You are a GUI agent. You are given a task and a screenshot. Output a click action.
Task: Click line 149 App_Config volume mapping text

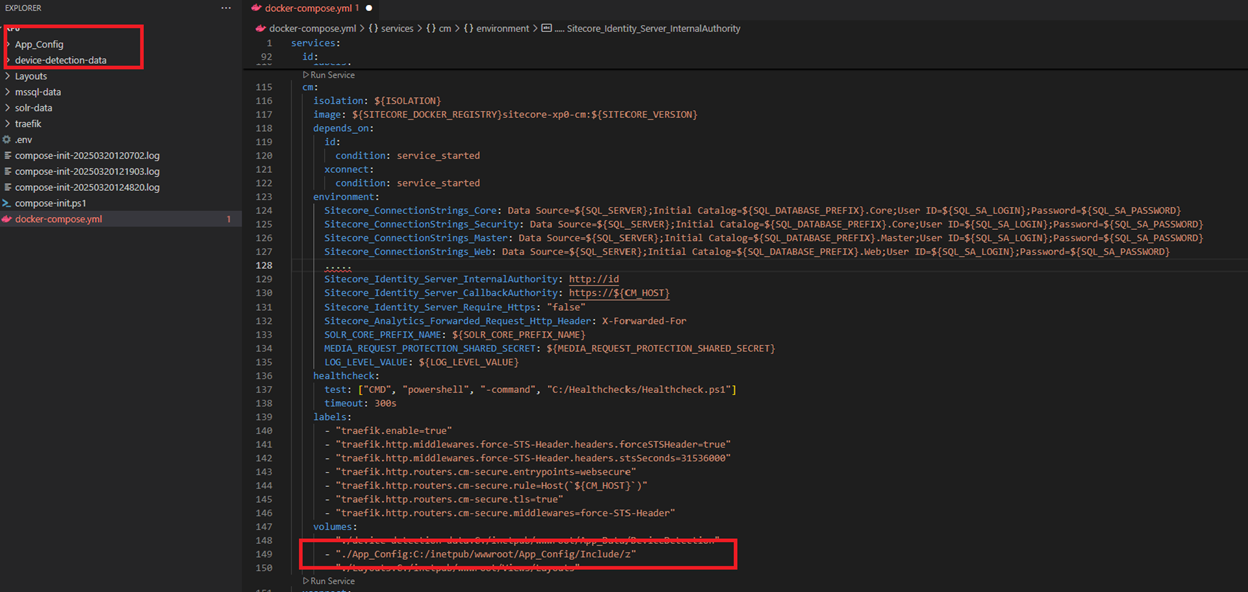coord(486,554)
